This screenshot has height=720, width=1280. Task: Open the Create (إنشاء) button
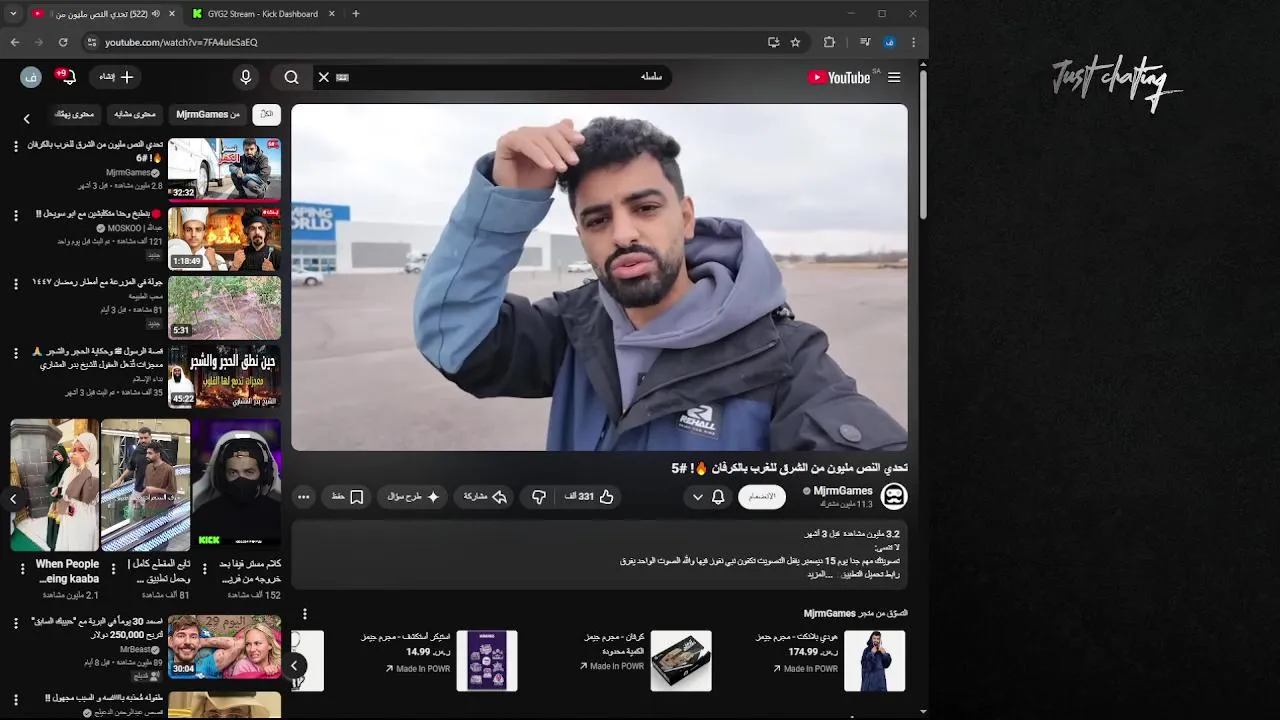116,77
